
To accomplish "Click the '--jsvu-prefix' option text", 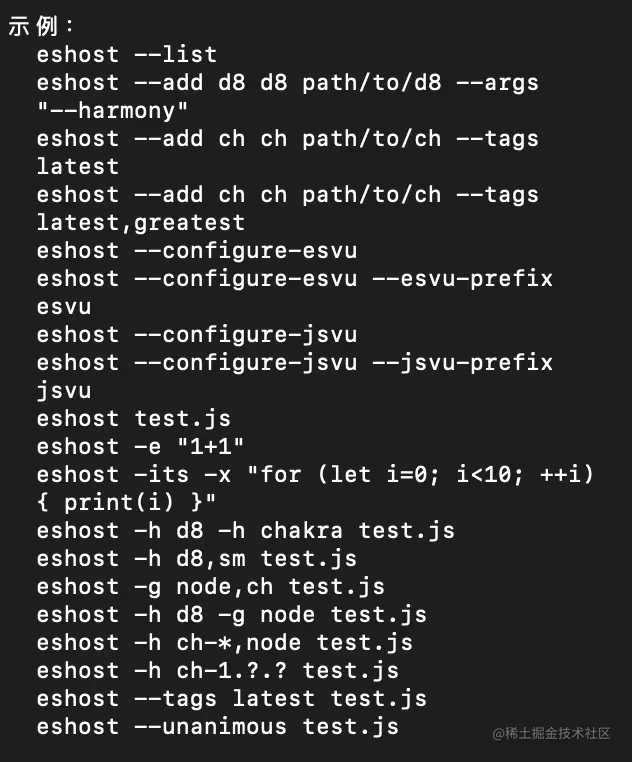I will [x=462, y=362].
